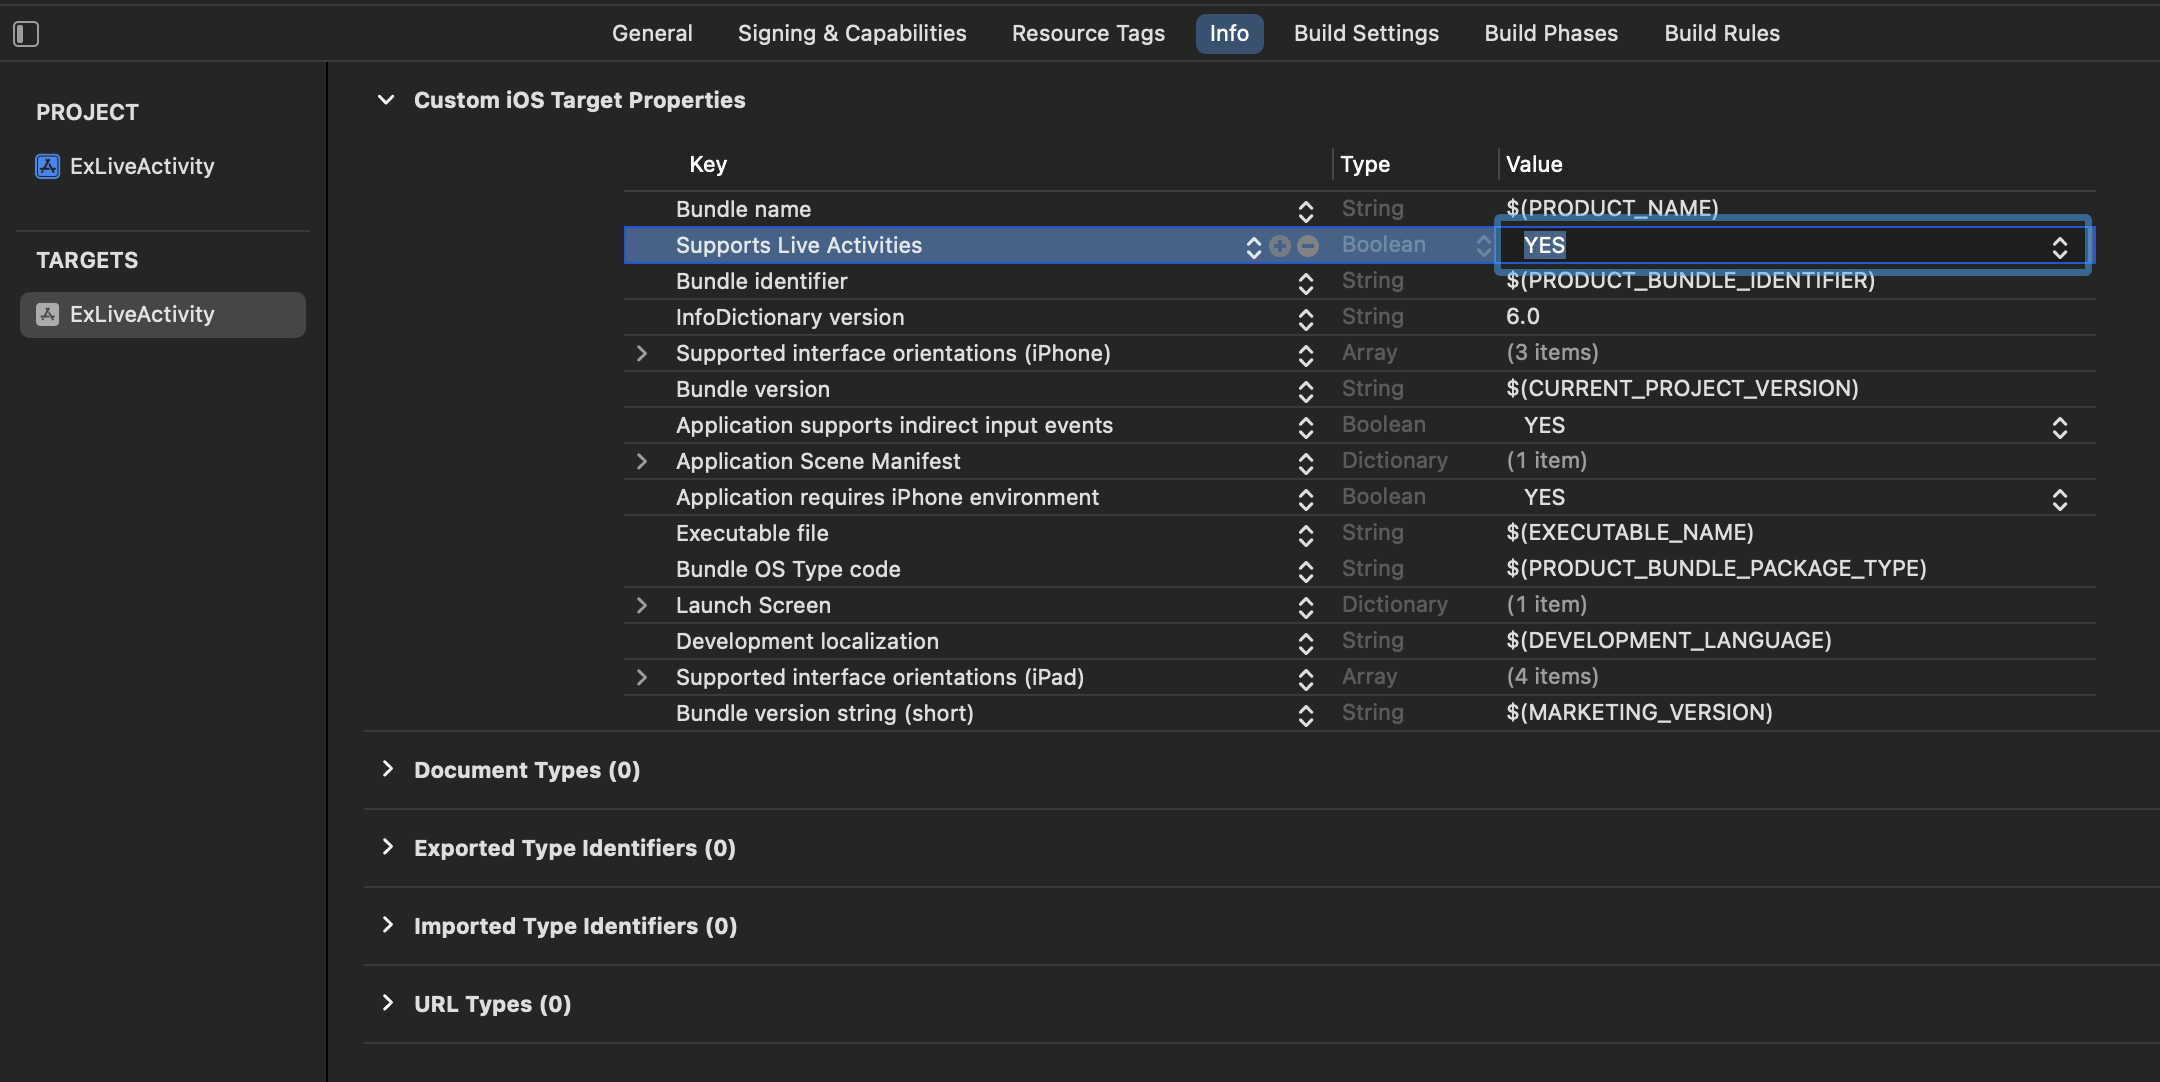Click the Supports Live Activities key stepper
Screen dimensions: 2160x1082
[1253, 247]
